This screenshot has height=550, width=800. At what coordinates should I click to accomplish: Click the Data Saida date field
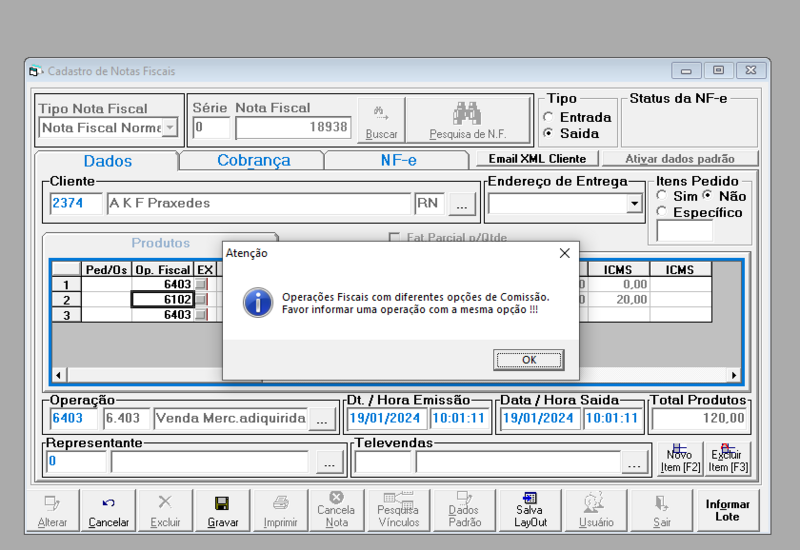click(x=539, y=418)
